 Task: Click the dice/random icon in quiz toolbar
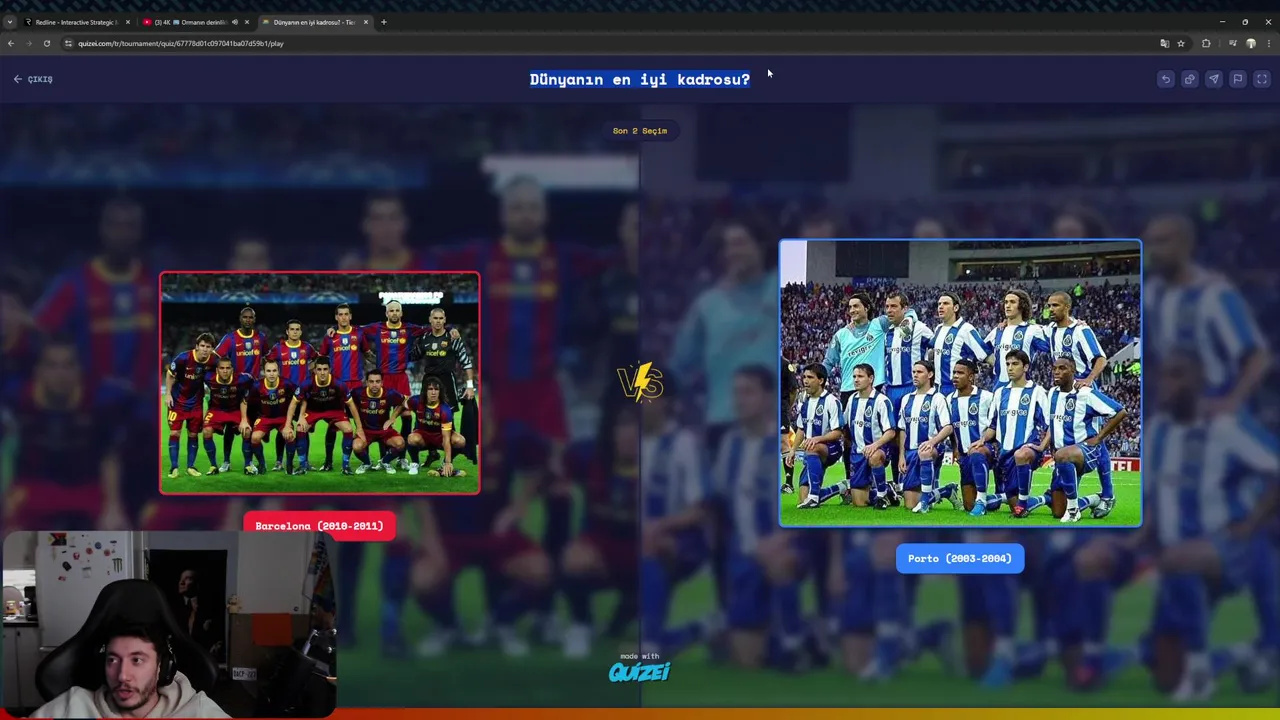click(x=1189, y=79)
